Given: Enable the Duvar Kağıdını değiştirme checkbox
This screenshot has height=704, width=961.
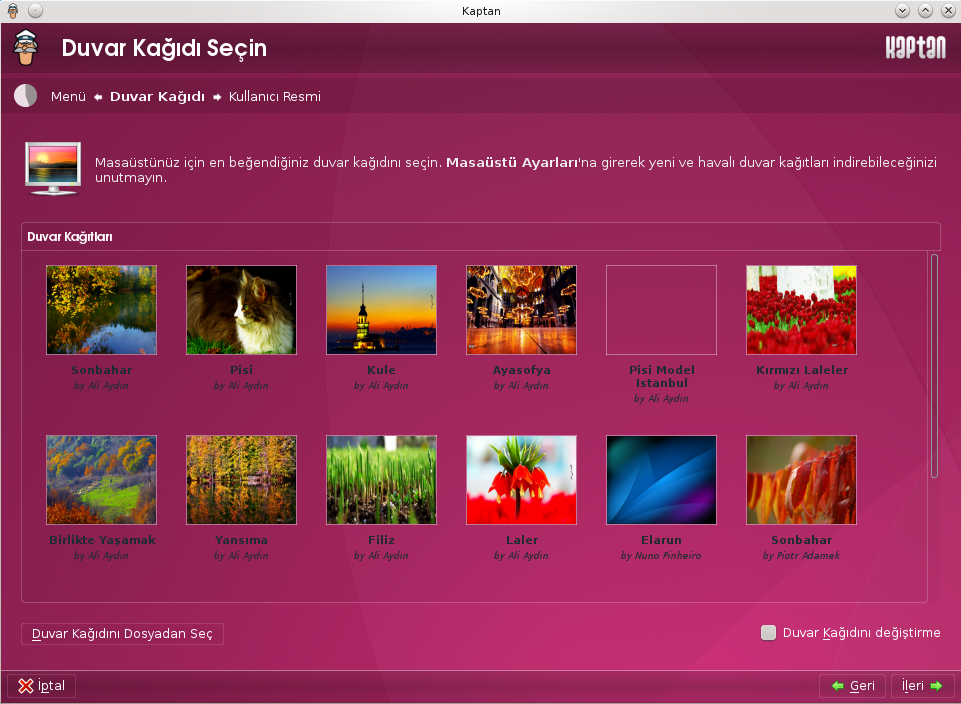Looking at the screenshot, I should (768, 632).
